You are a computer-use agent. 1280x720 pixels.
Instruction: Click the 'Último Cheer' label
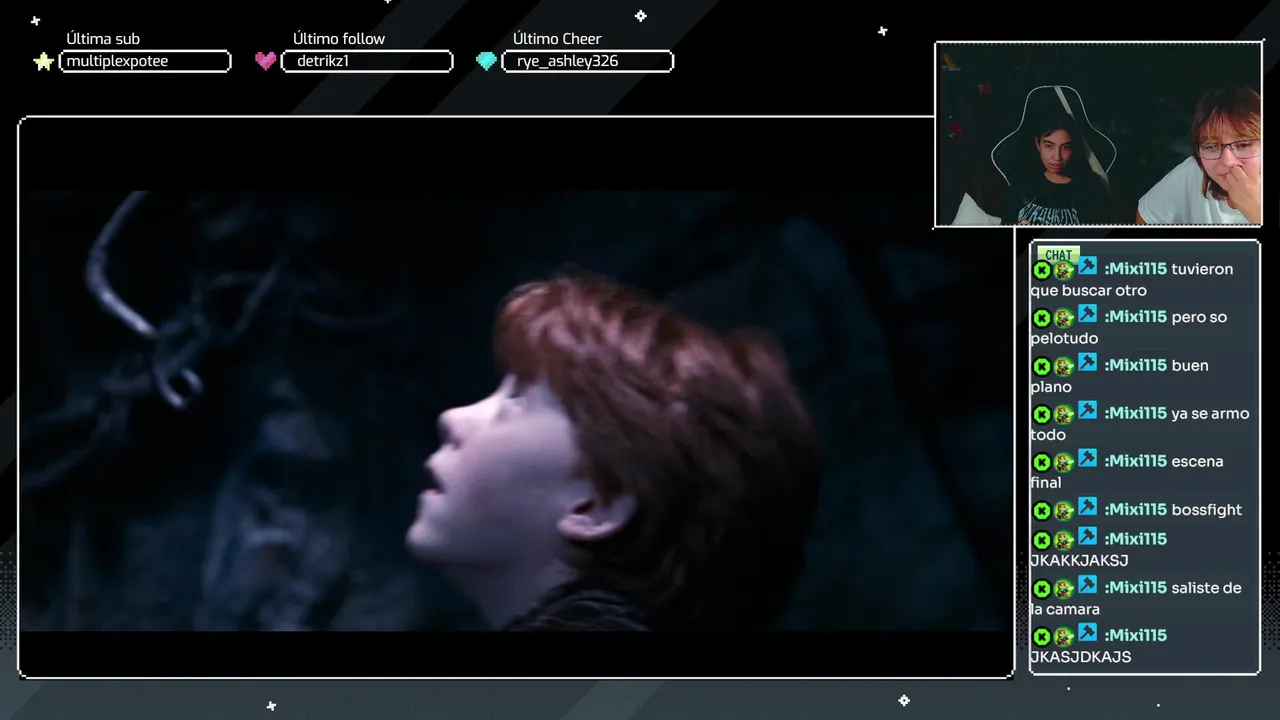tap(557, 39)
